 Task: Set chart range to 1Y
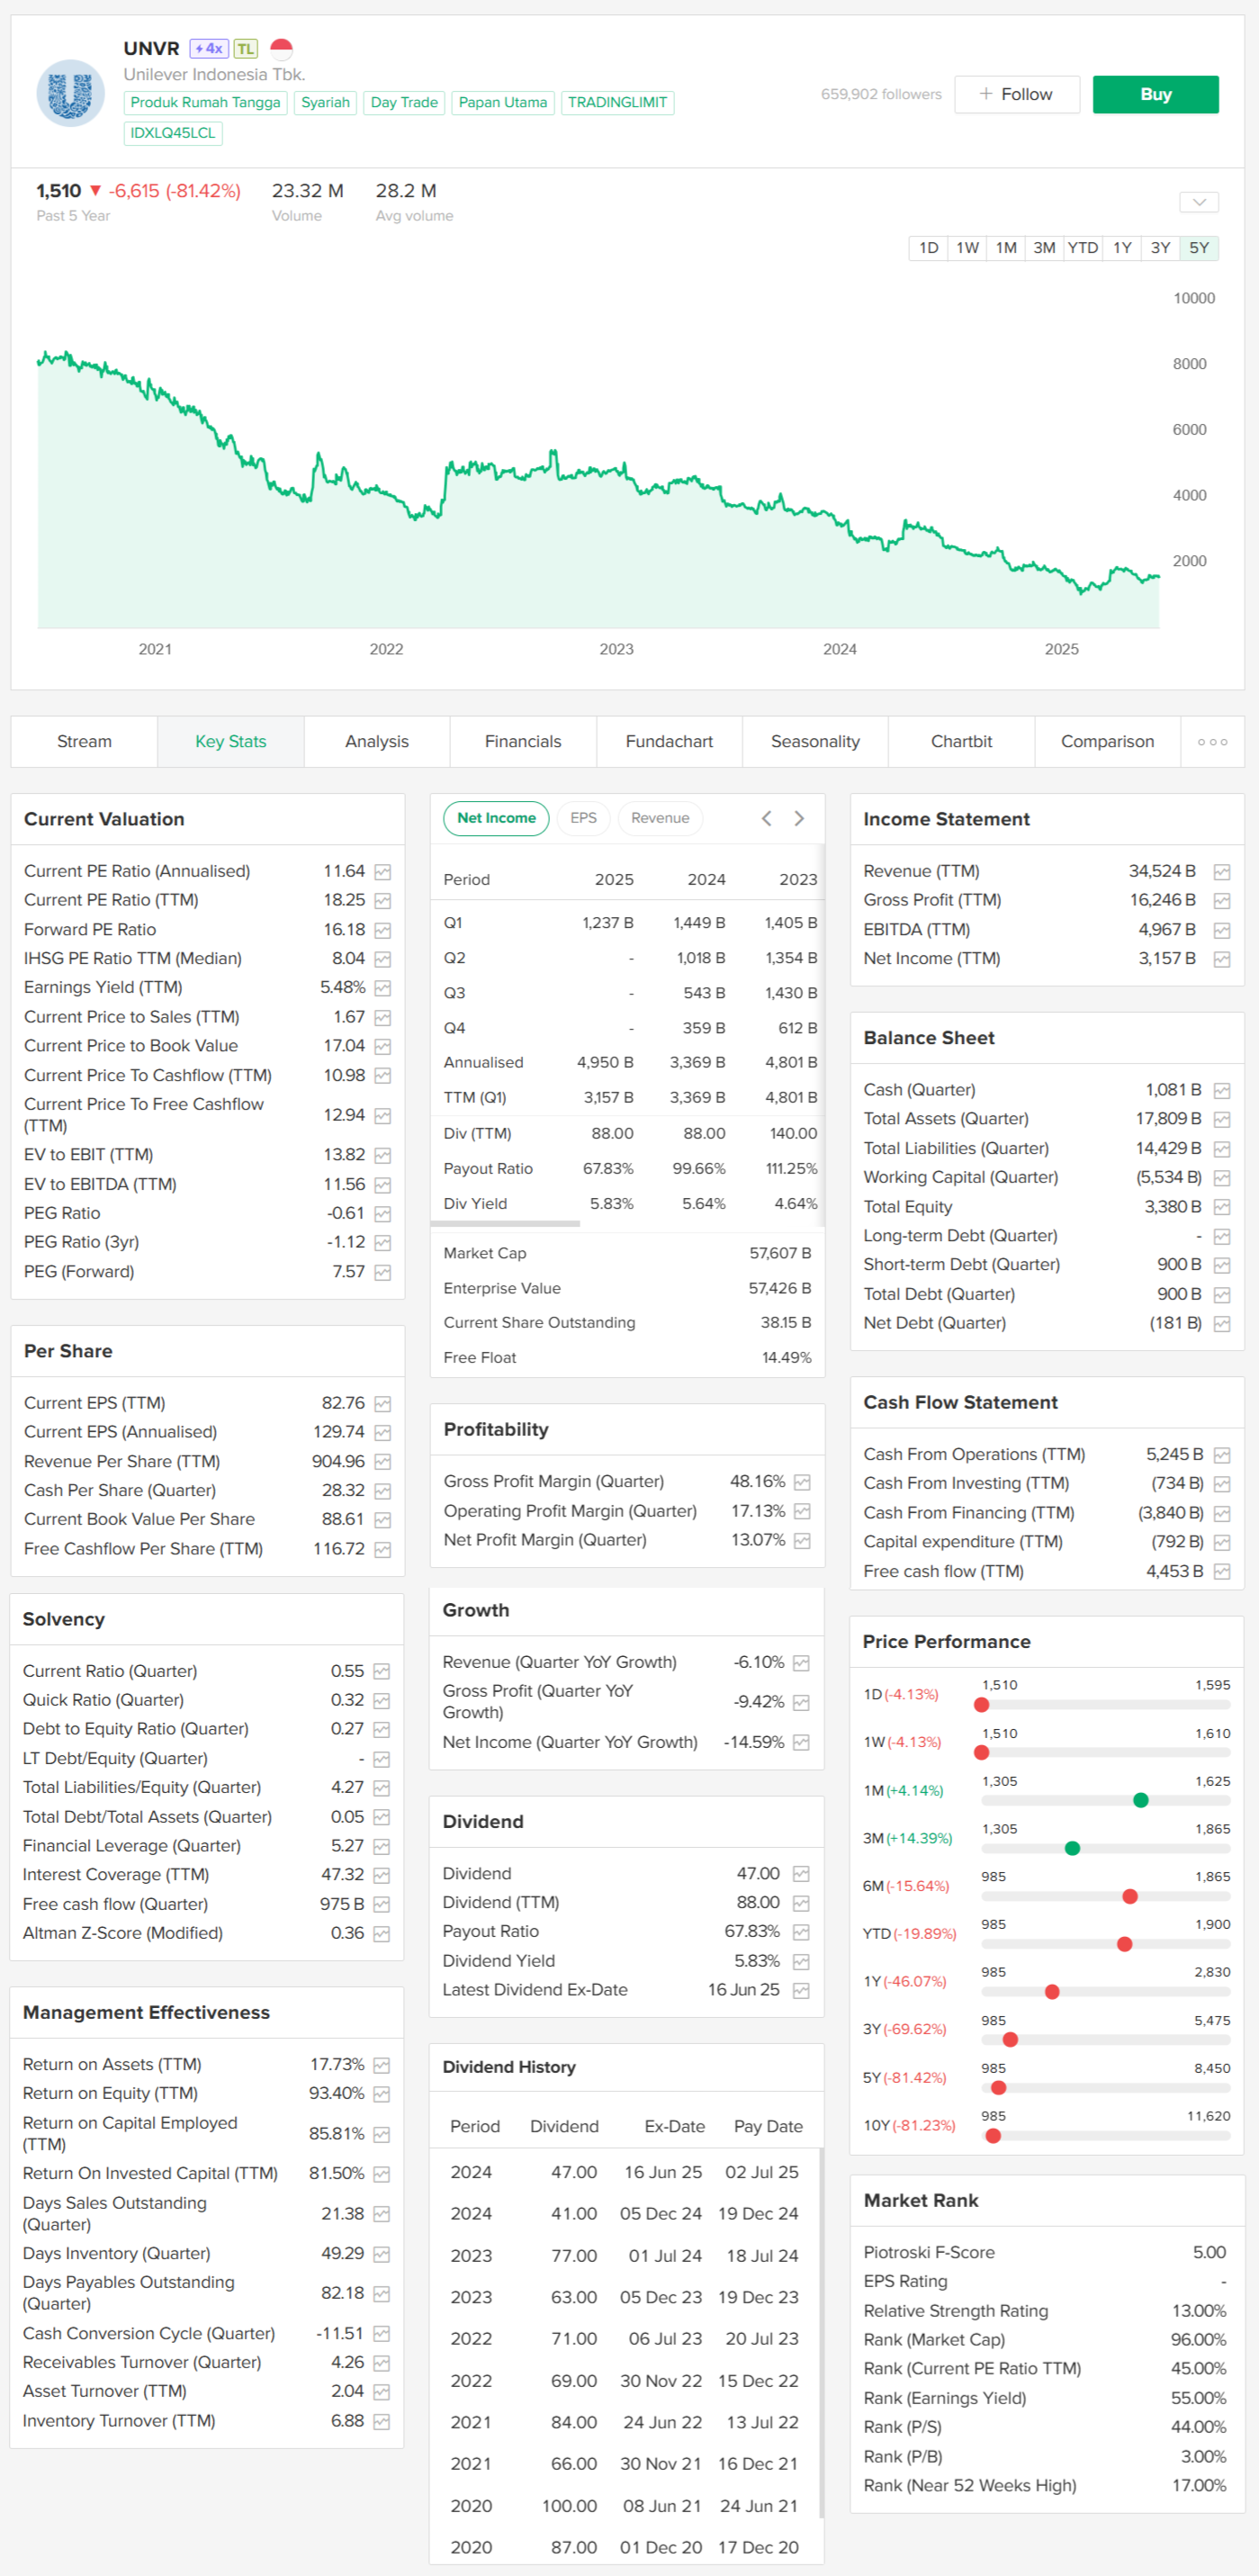pos(1122,248)
